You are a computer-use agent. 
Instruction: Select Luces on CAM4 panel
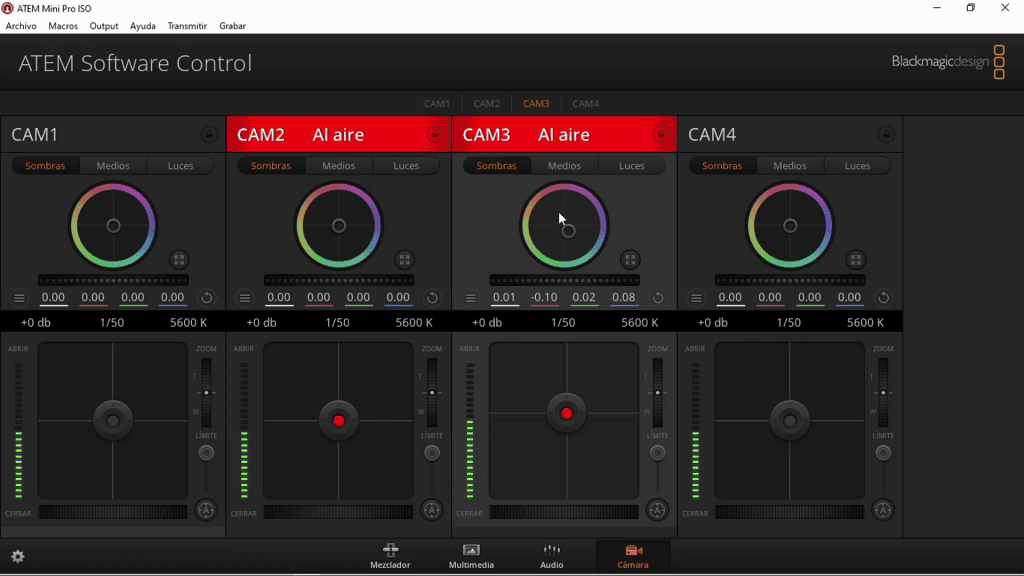857,166
